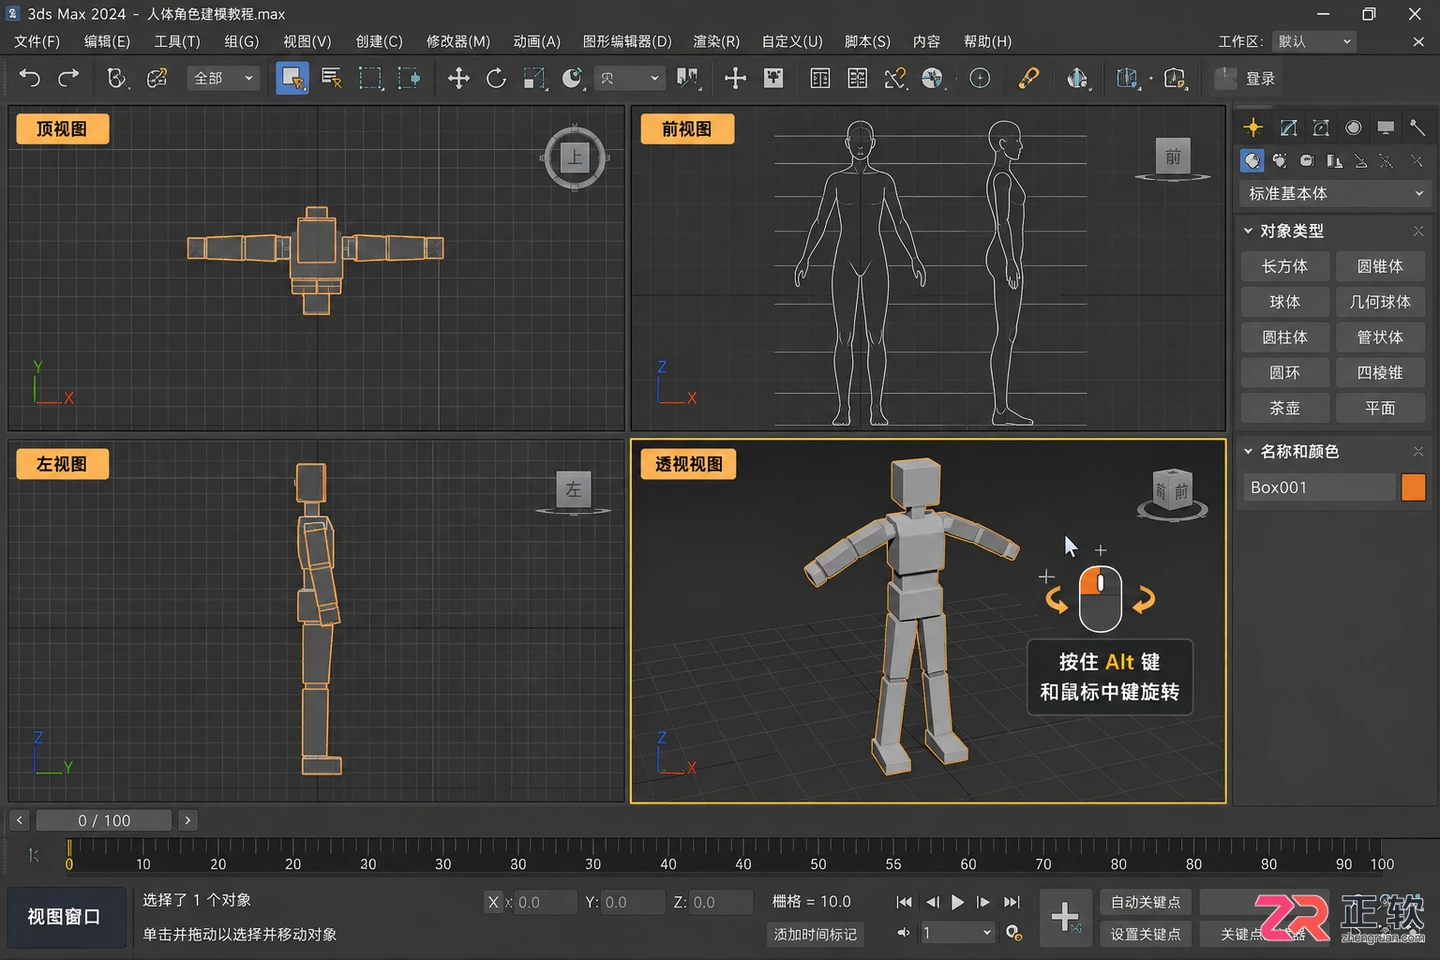Image resolution: width=1440 pixels, height=960 pixels.
Task: Click the Redo arrow icon
Action: pos(68,78)
